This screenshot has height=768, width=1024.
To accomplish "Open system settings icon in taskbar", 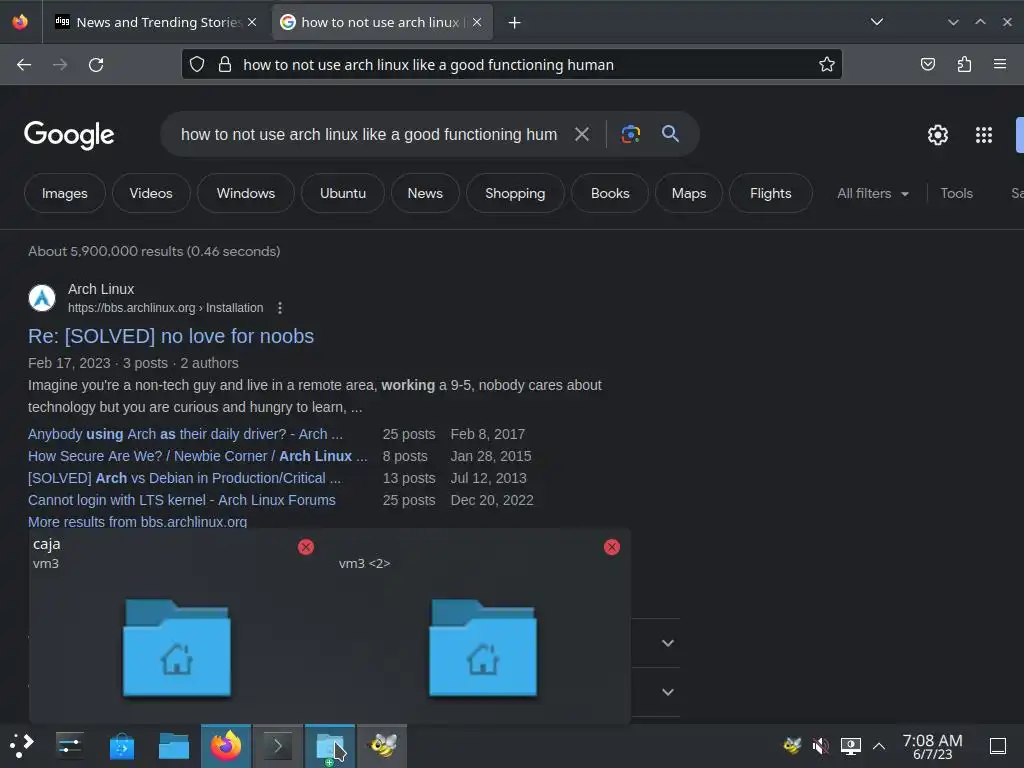I will pyautogui.click(x=69, y=746).
